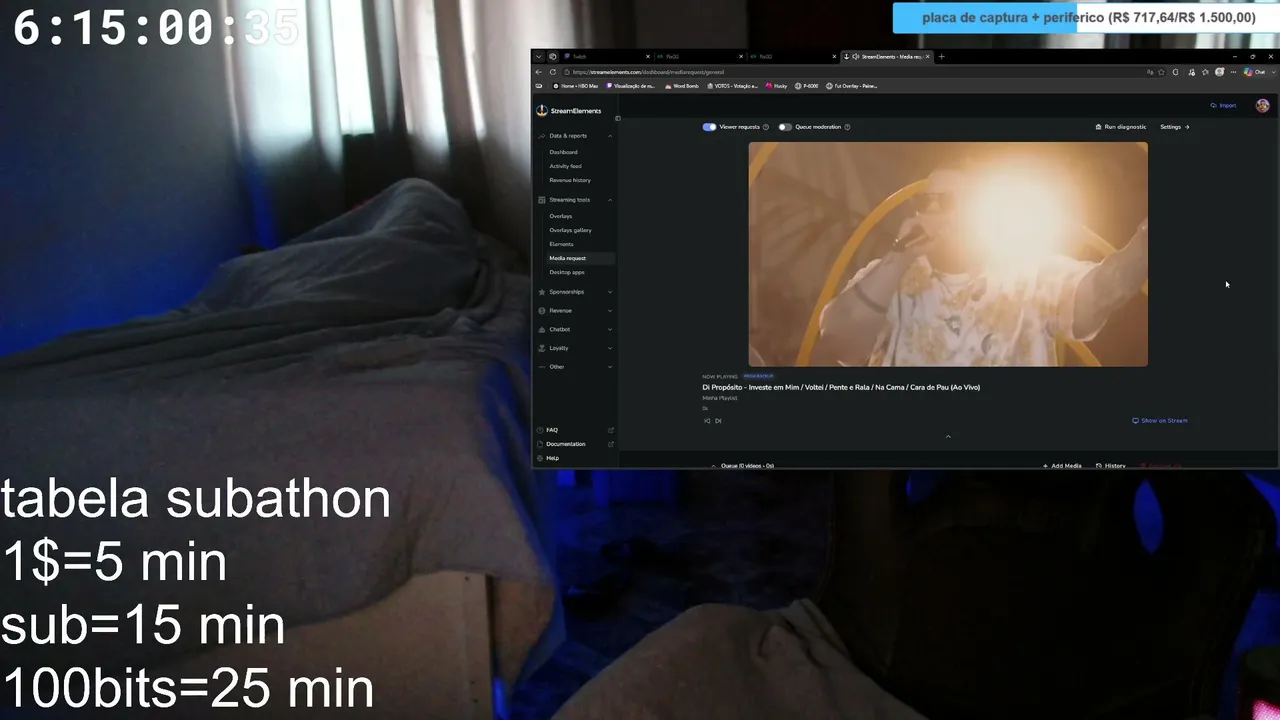Open the help tooltip beside Queue moderation
1280x720 pixels.
pos(847,127)
